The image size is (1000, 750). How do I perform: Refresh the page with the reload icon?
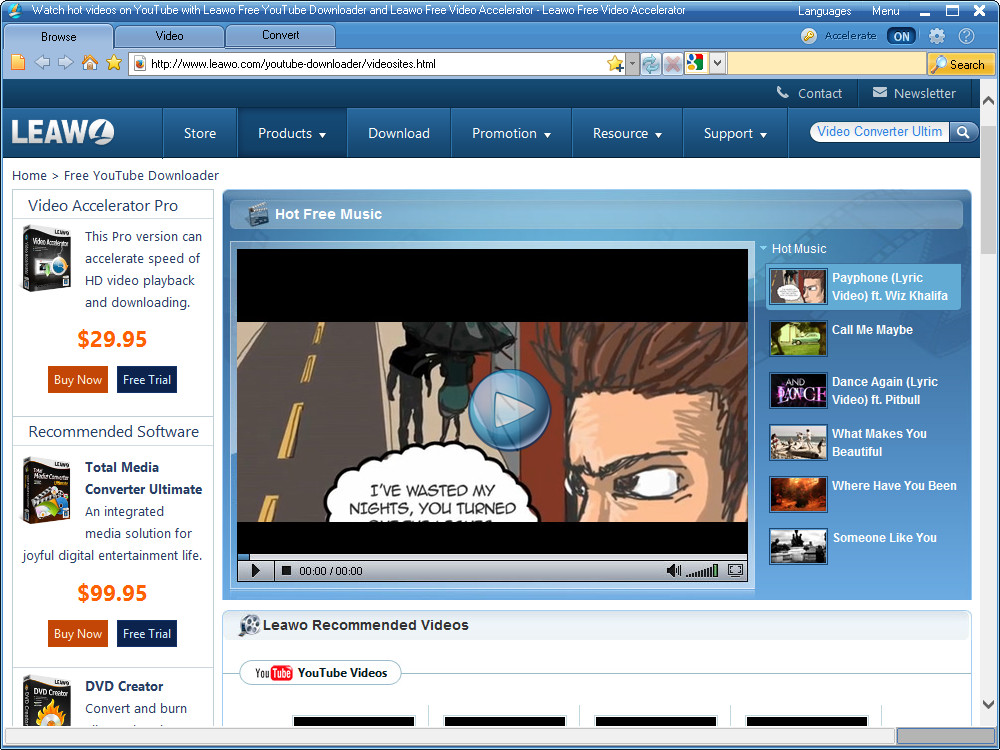pyautogui.click(x=651, y=64)
